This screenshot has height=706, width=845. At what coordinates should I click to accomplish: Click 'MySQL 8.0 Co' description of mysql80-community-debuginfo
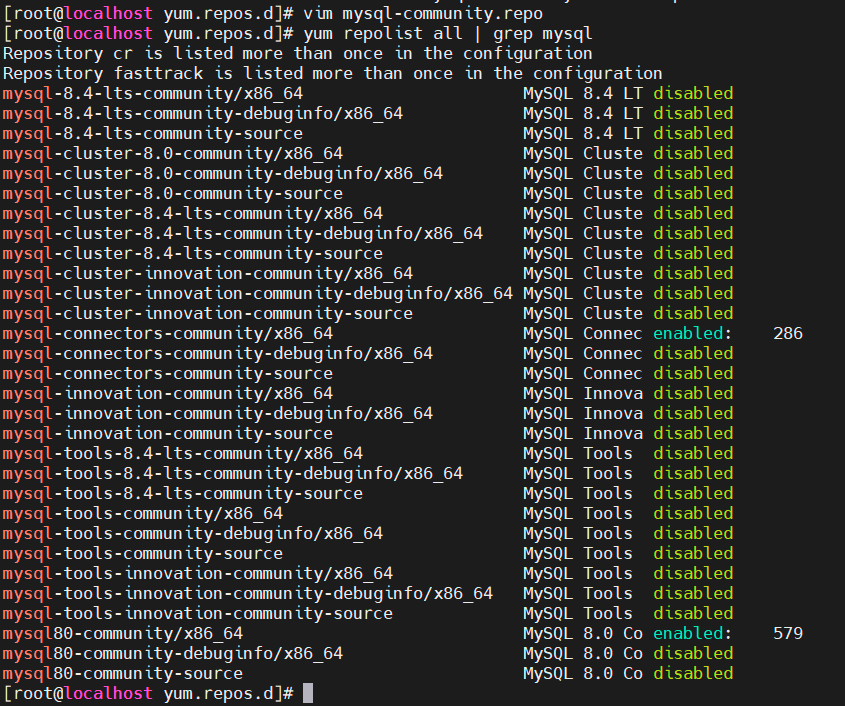click(x=583, y=653)
